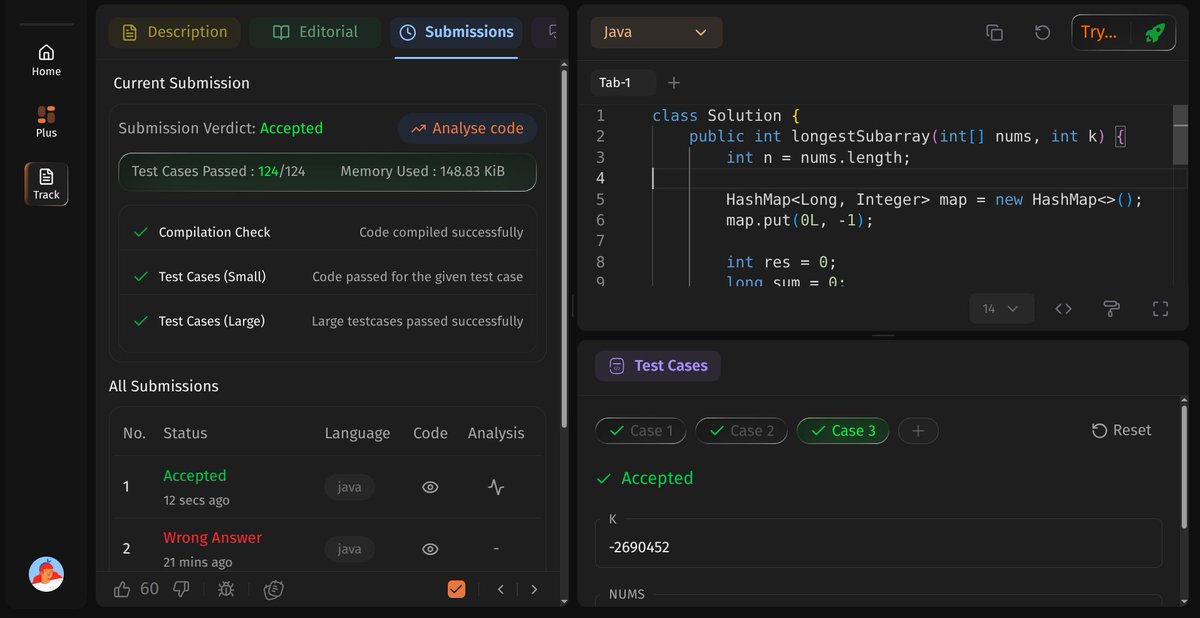1200x618 pixels.
Task: Click the Wrong Answer status in row 2
Action: (x=212, y=538)
